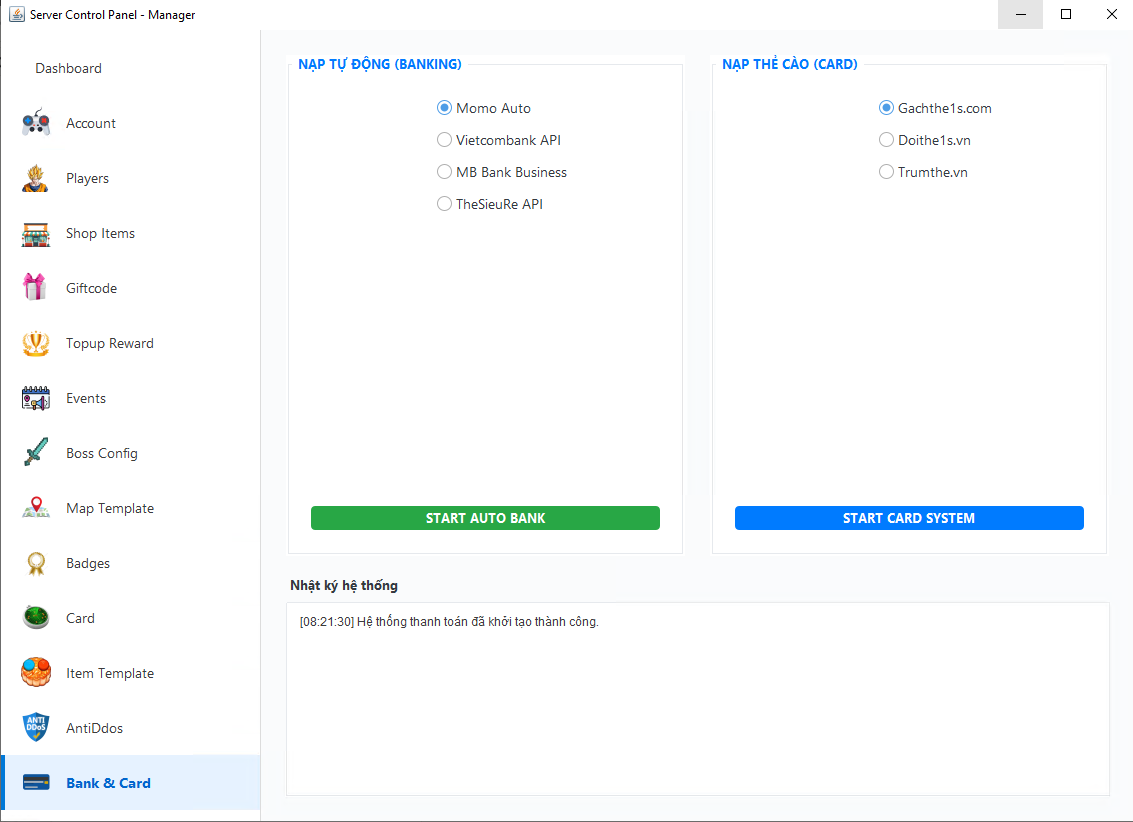Click the Badges ribbon medal icon
The image size is (1133, 822).
click(35, 563)
